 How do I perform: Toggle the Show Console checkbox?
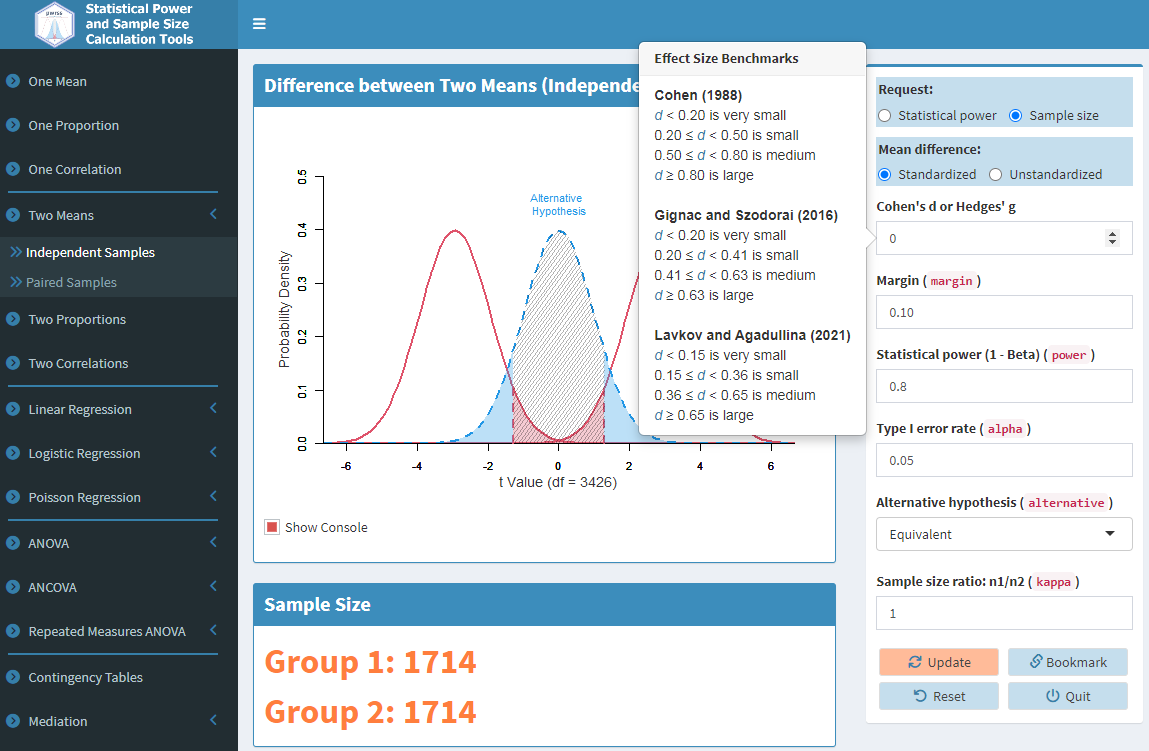point(272,527)
